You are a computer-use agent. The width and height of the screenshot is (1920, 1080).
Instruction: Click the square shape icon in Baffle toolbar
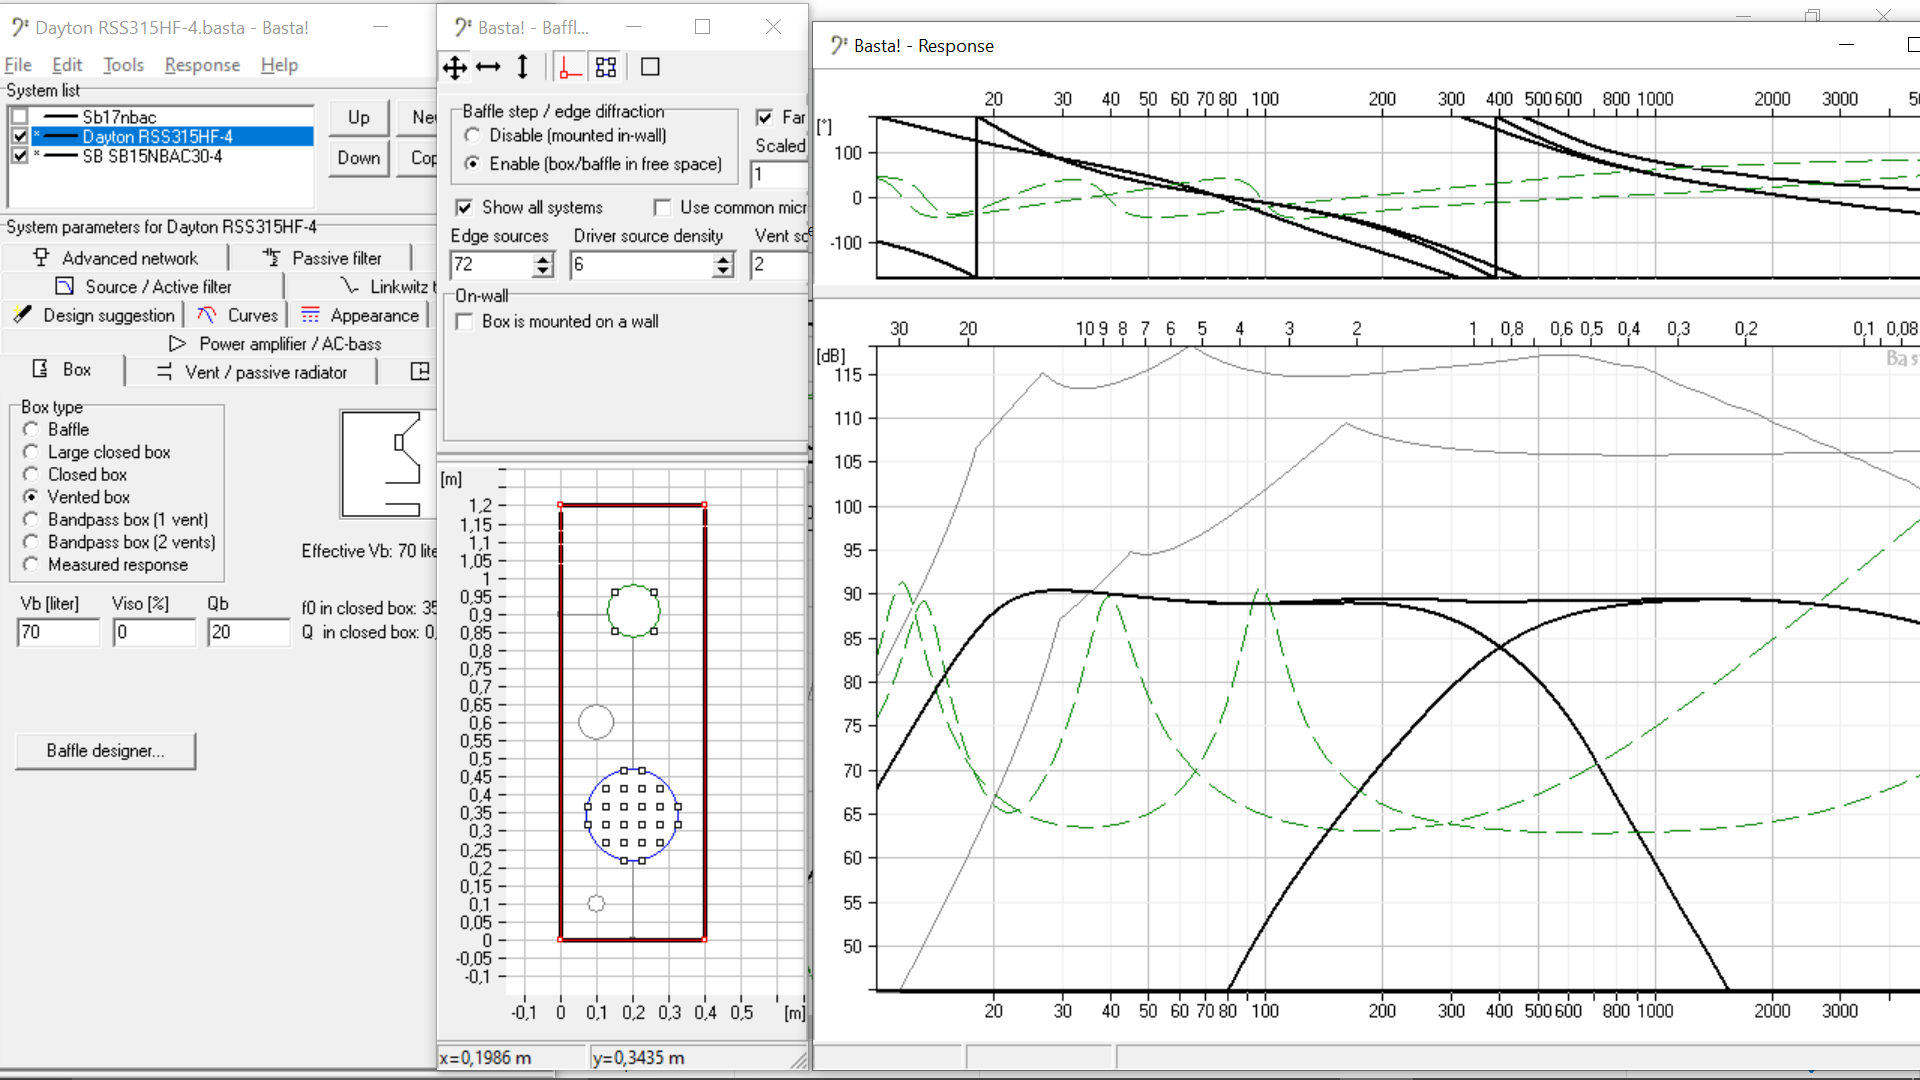click(650, 67)
